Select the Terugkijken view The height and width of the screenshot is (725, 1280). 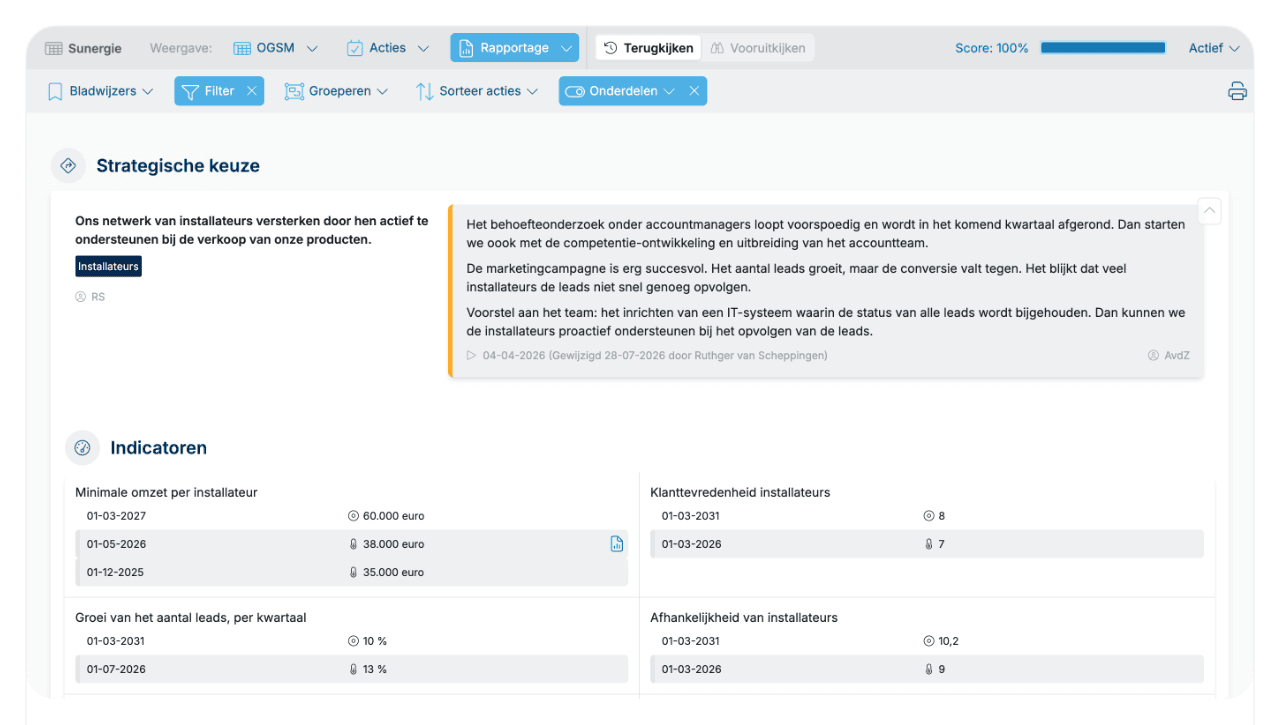pos(648,48)
